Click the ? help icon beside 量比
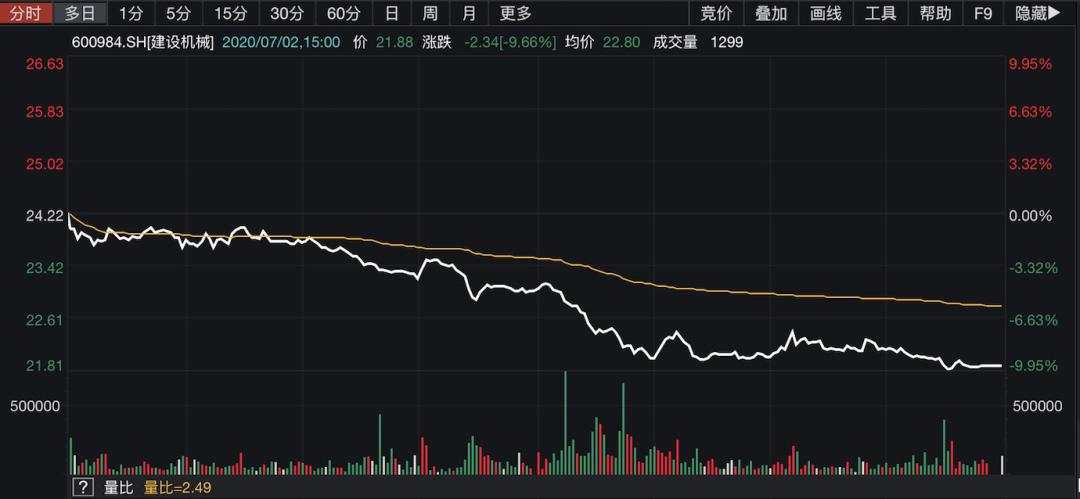1080x499 pixels. (x=83, y=488)
